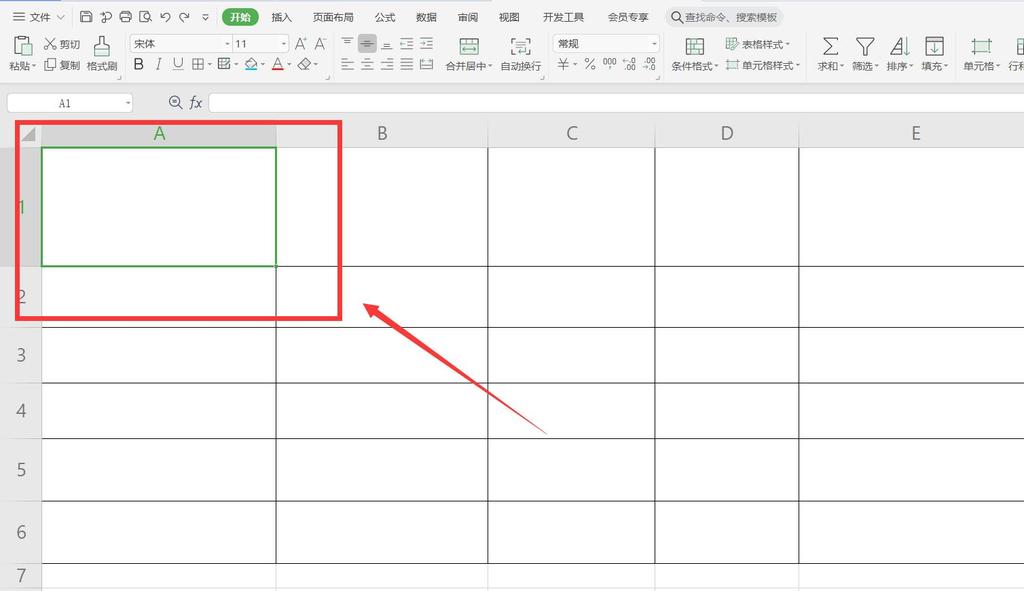
Task: Switch to the 开发工具 Developer tab
Action: 563,17
